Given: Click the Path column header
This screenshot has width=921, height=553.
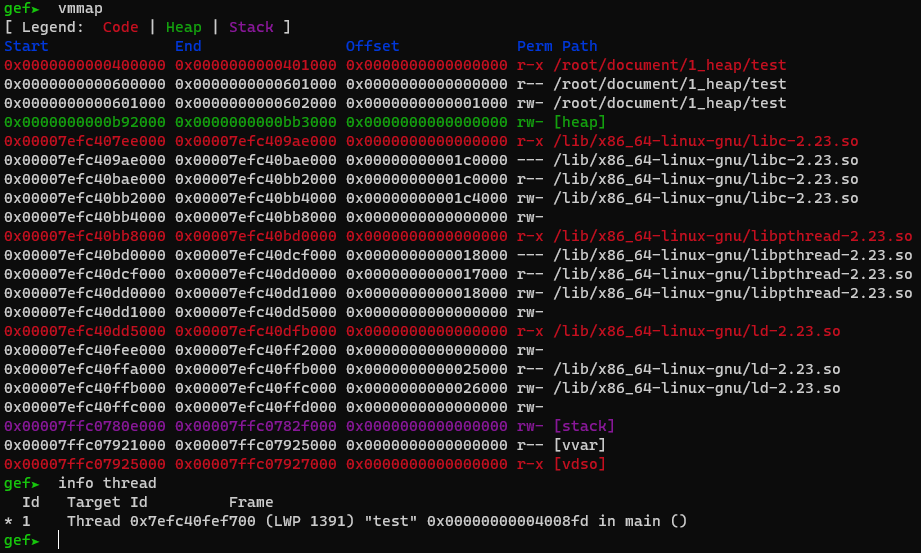Looking at the screenshot, I should coord(580,46).
